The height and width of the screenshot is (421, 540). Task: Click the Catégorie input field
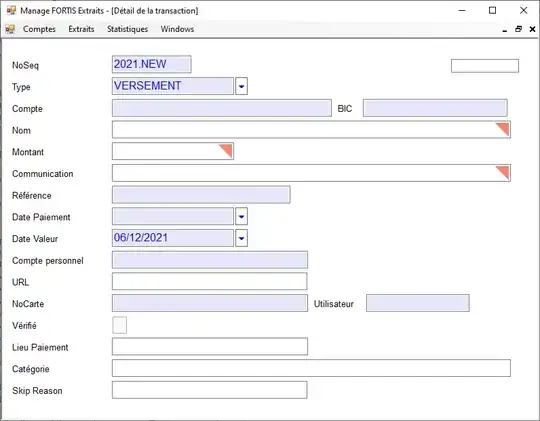[311, 368]
